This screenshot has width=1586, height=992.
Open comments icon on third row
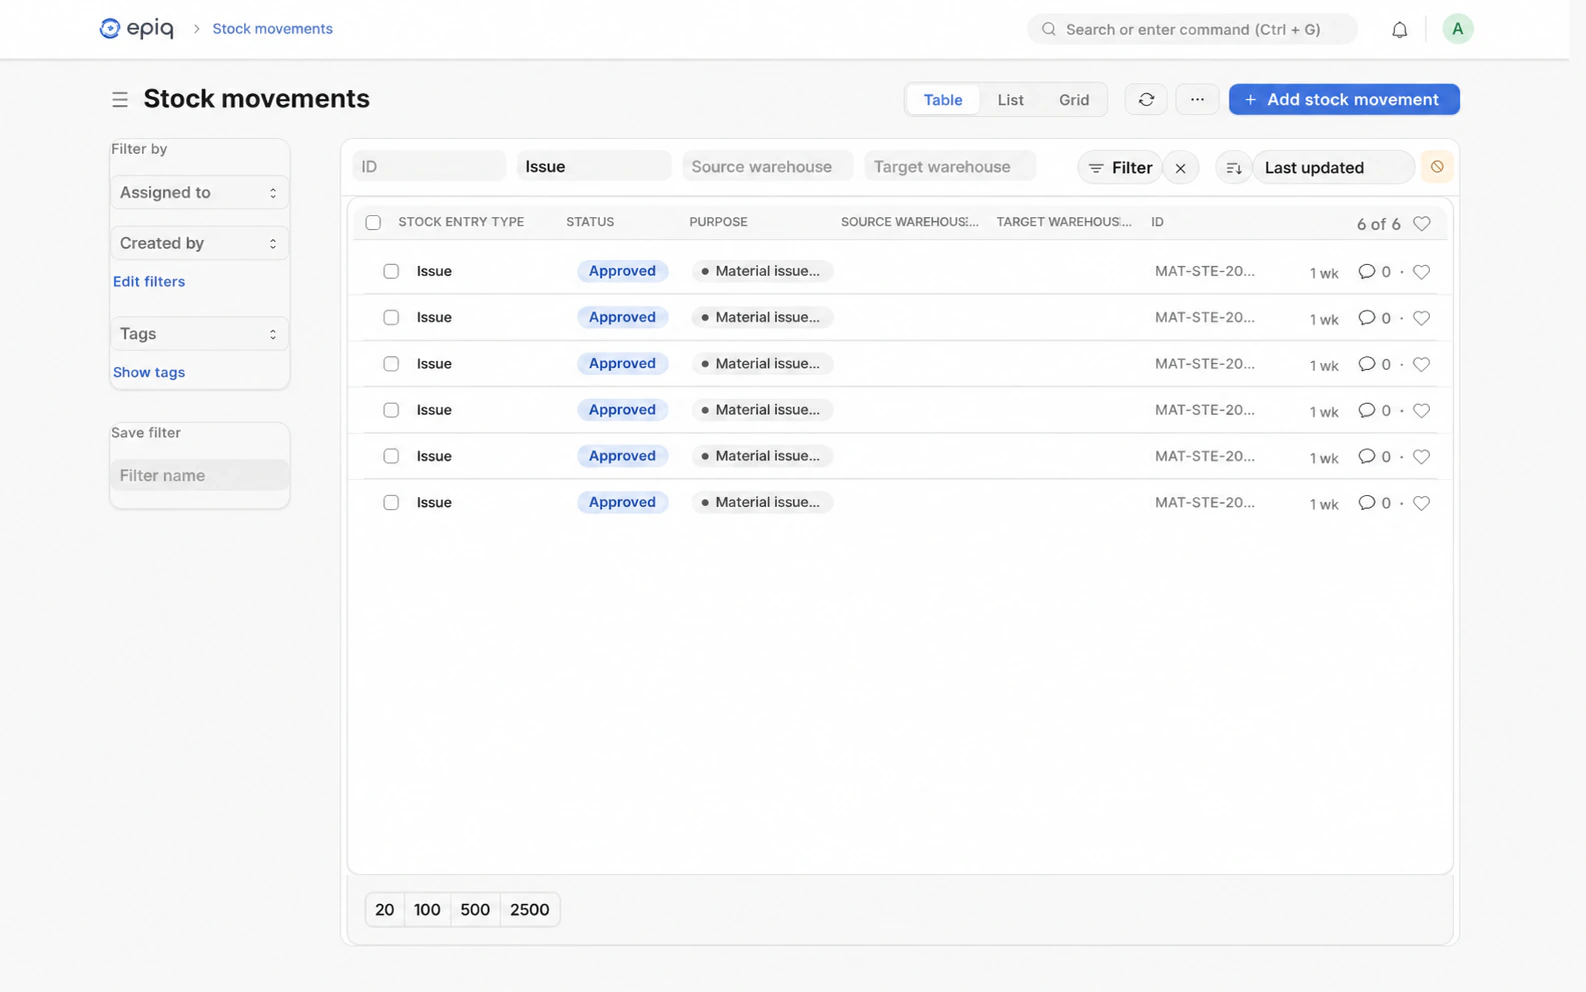click(x=1366, y=363)
